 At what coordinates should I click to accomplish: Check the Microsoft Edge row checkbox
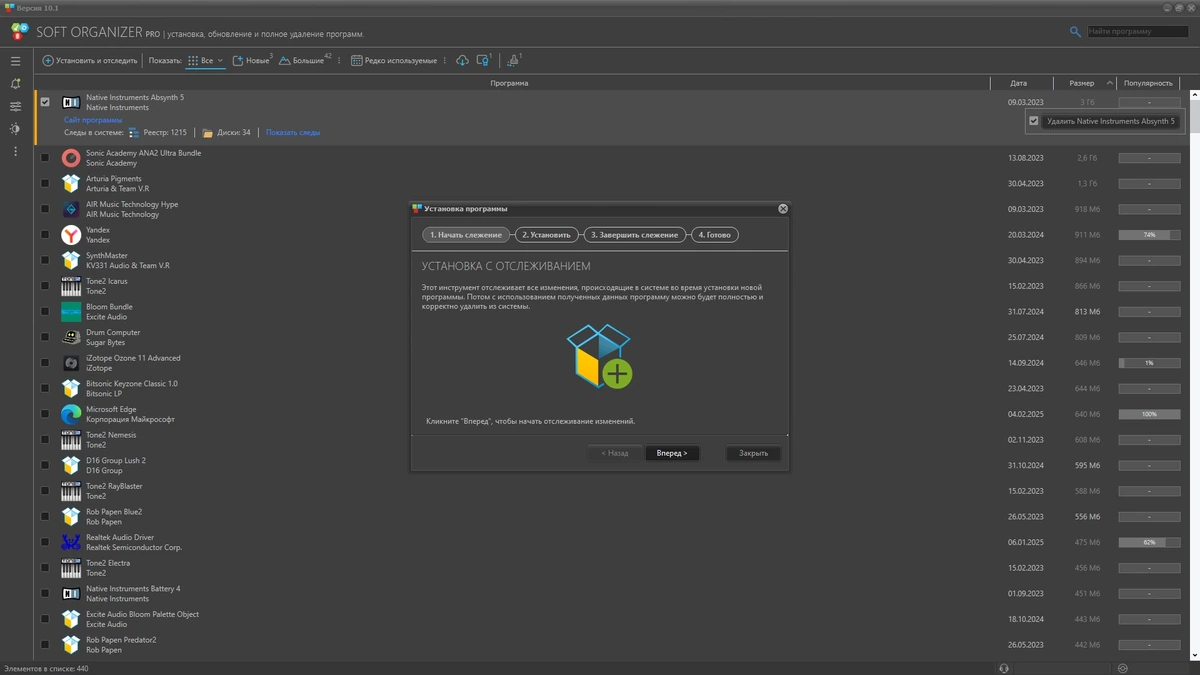click(x=44, y=414)
